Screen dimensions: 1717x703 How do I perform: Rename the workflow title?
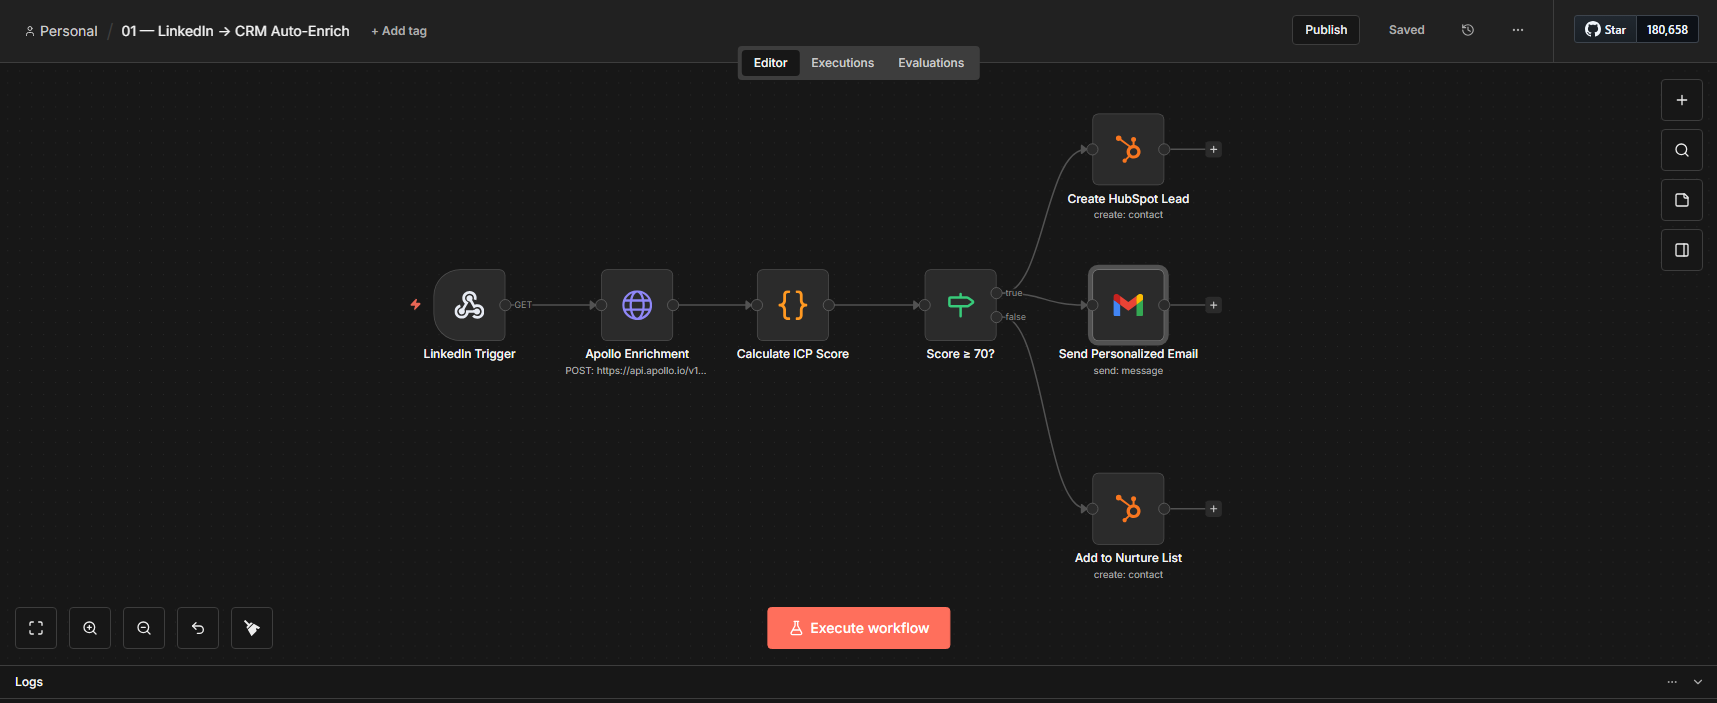click(x=236, y=31)
